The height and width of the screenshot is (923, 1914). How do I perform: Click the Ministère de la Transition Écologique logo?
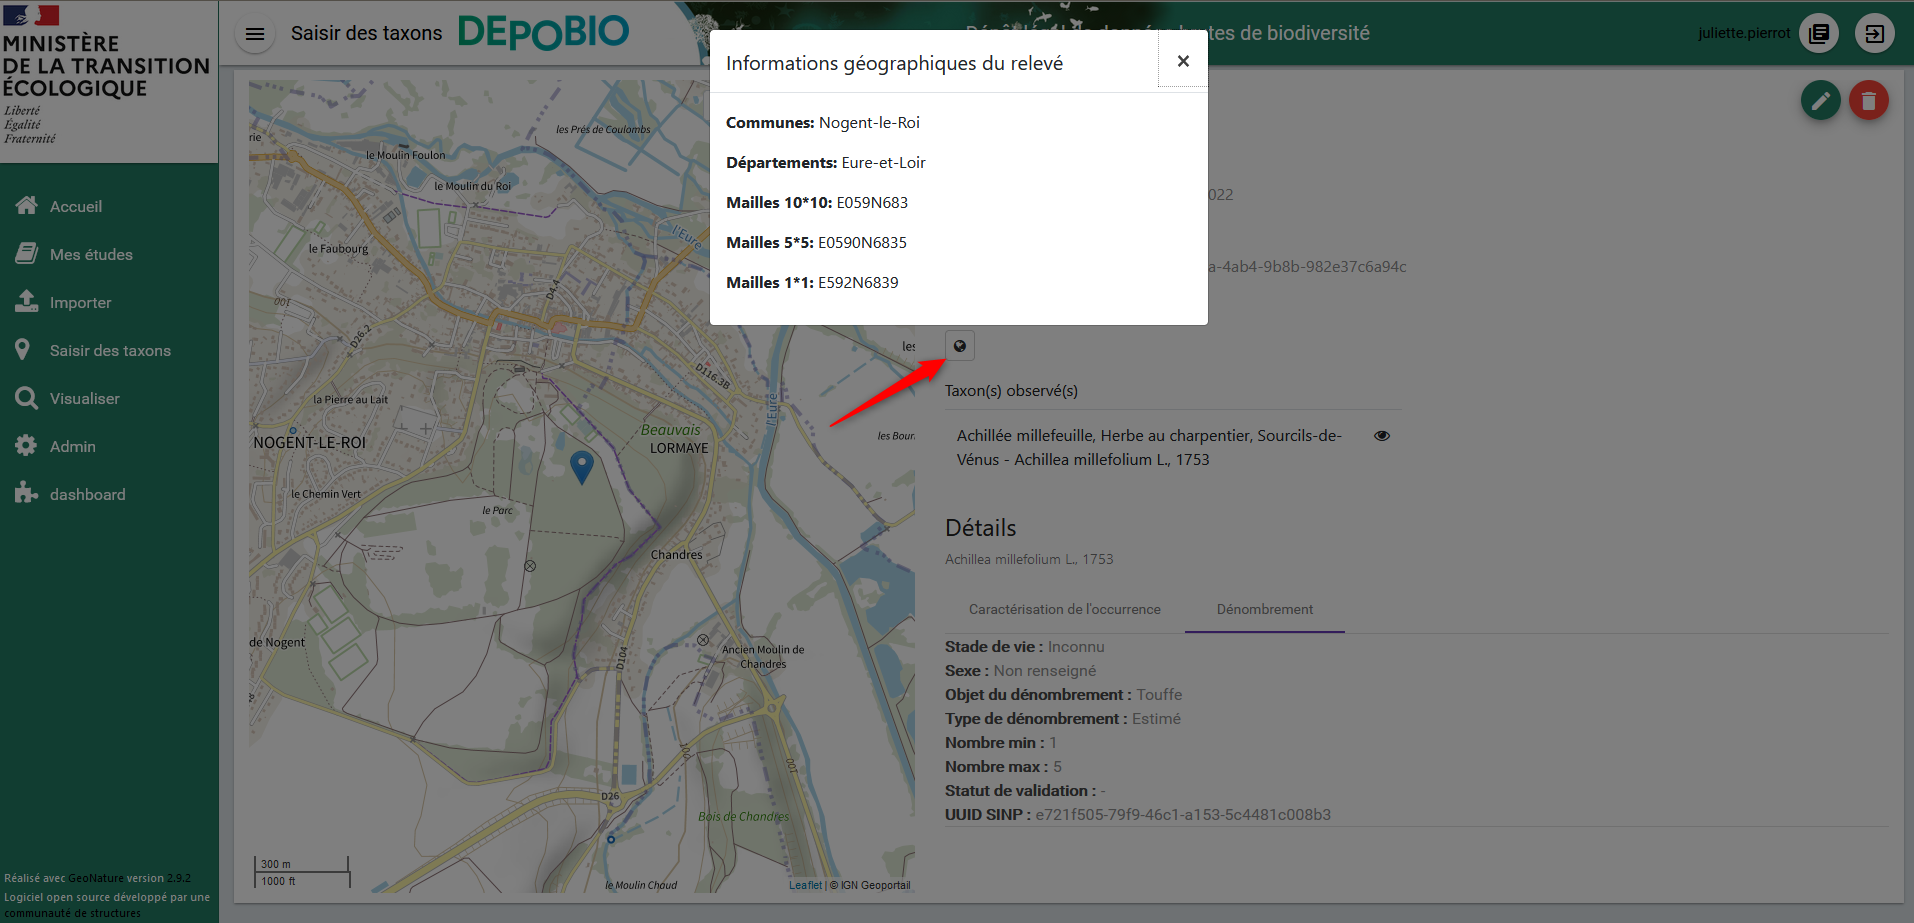pyautogui.click(x=108, y=80)
